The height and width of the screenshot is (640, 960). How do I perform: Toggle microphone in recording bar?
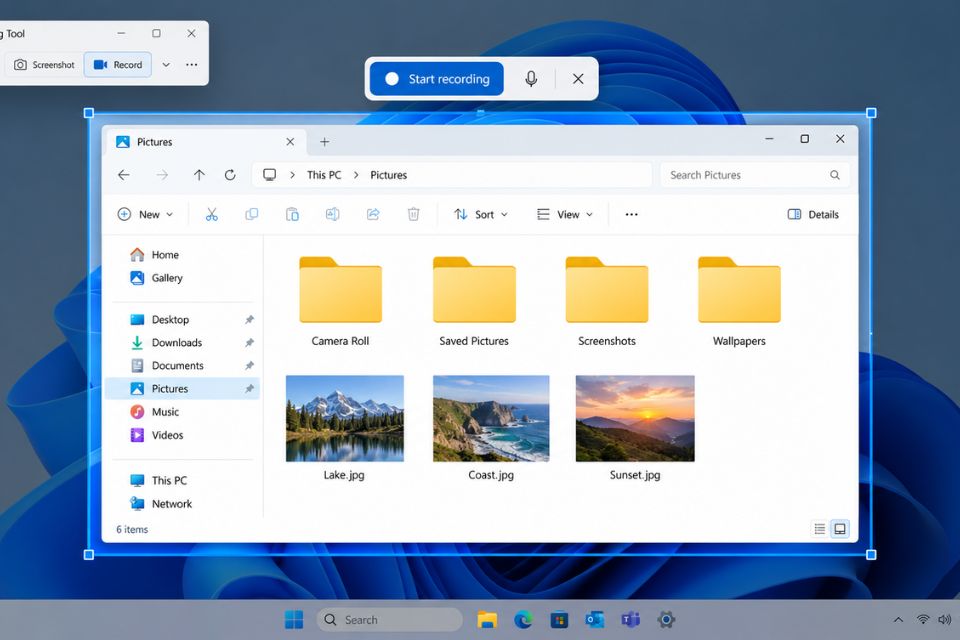pos(531,78)
